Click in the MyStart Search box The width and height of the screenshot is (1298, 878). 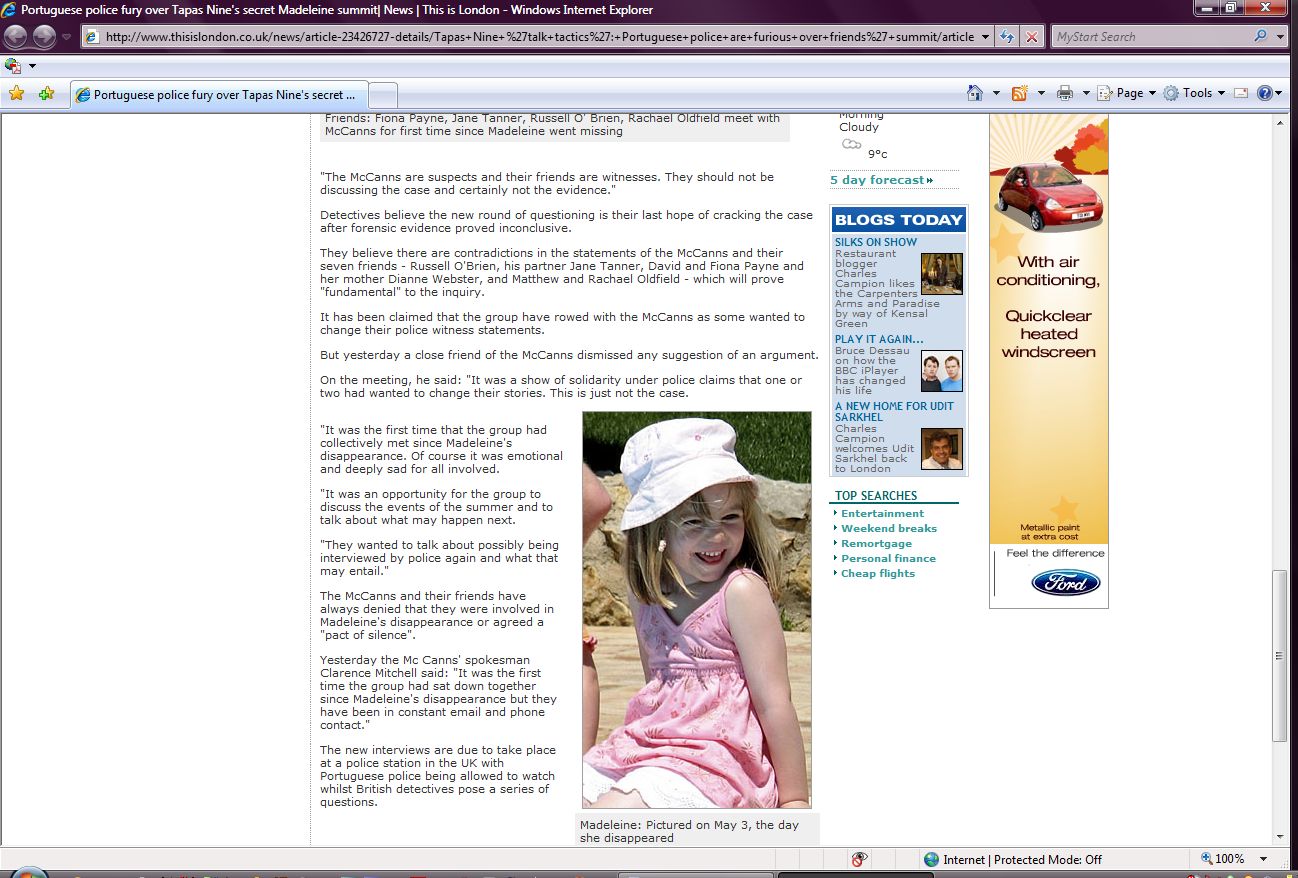(x=1150, y=37)
